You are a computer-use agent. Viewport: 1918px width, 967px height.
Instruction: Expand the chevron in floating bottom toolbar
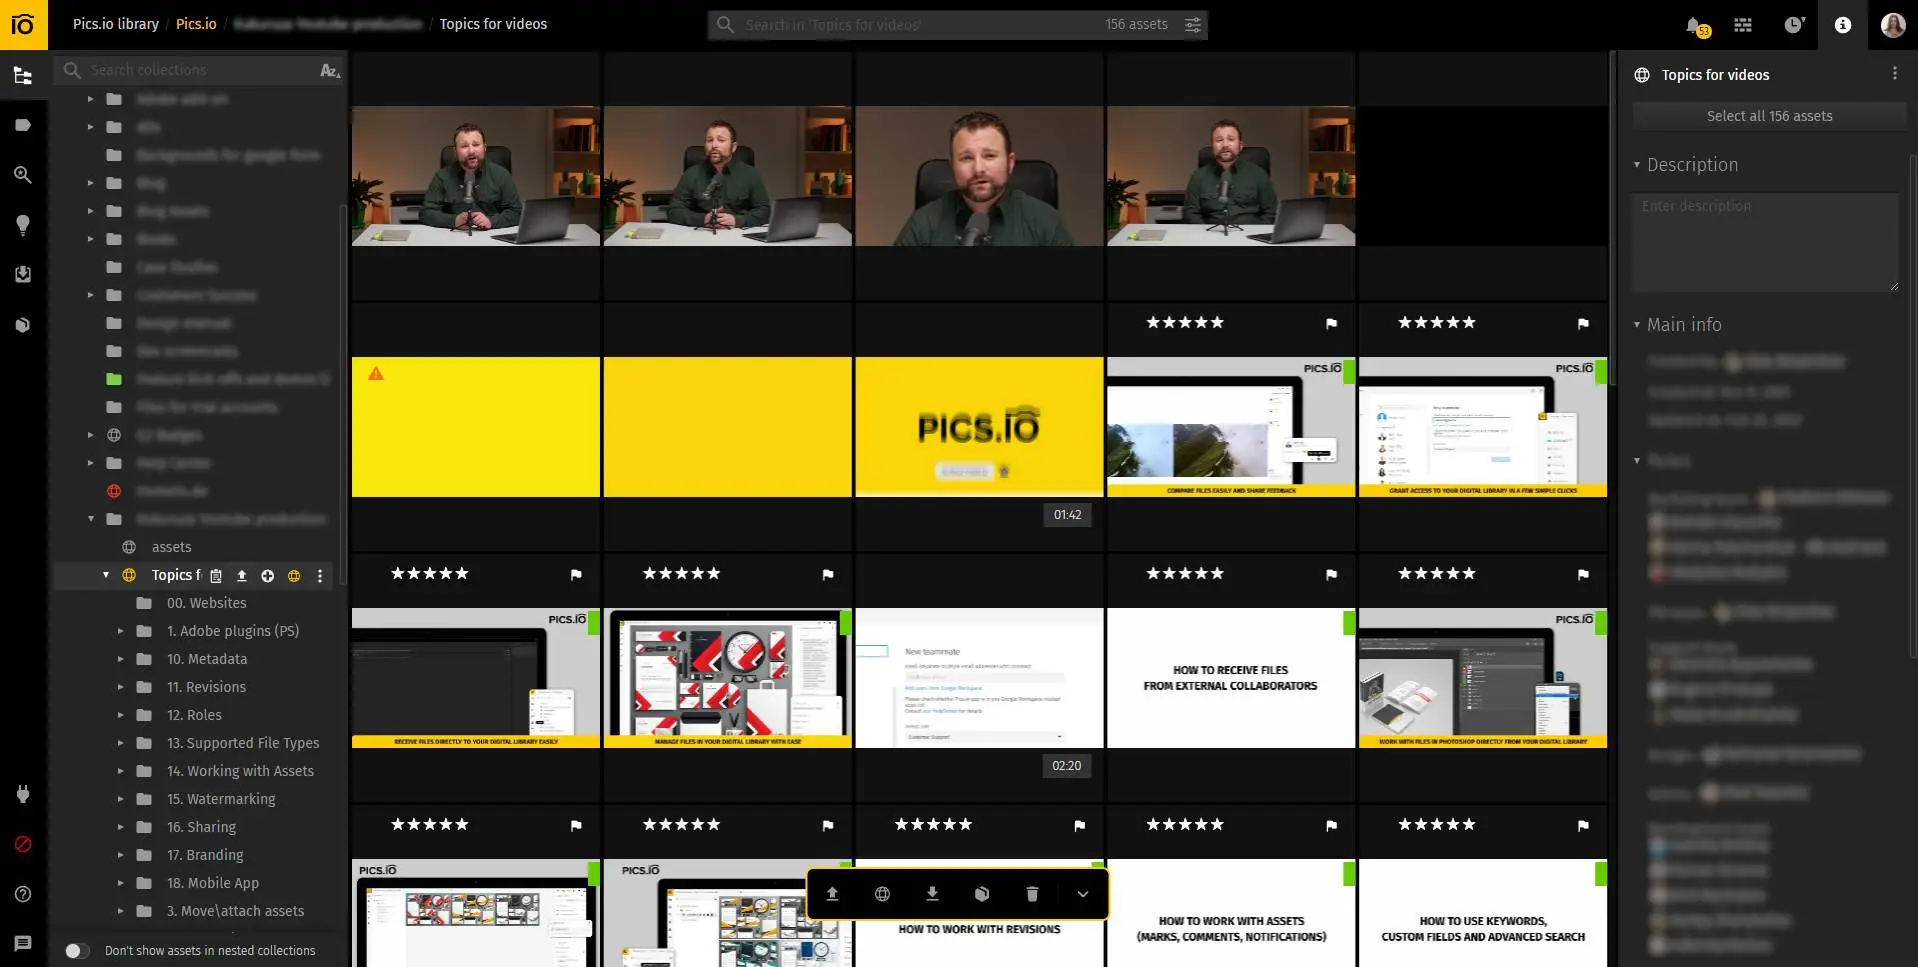[x=1082, y=894]
